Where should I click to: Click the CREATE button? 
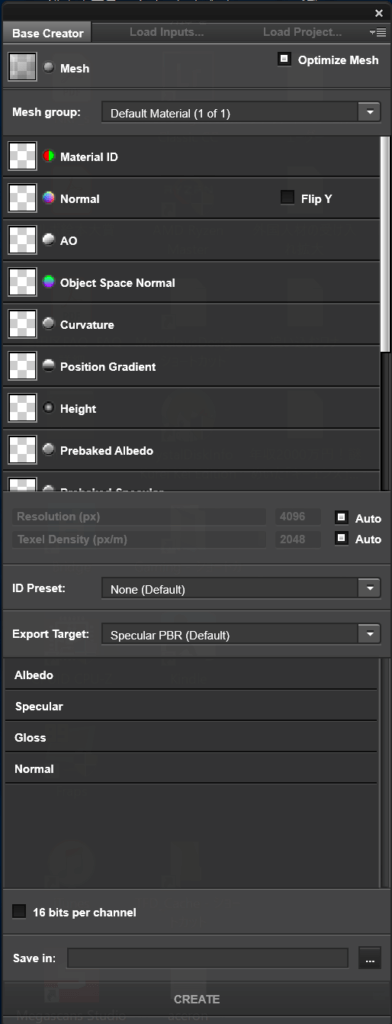click(x=197, y=999)
